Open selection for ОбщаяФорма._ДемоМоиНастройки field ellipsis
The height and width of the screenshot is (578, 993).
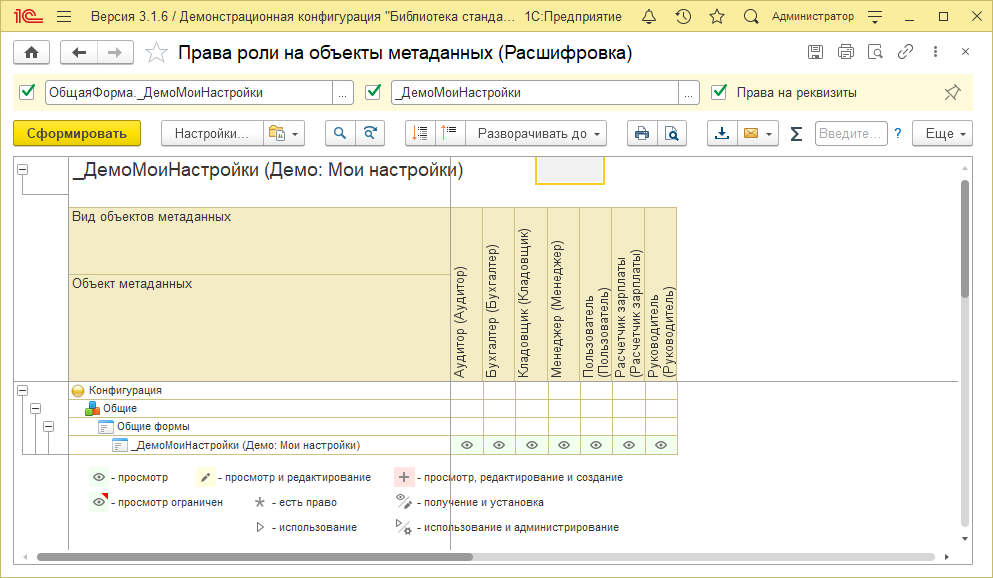click(x=342, y=92)
